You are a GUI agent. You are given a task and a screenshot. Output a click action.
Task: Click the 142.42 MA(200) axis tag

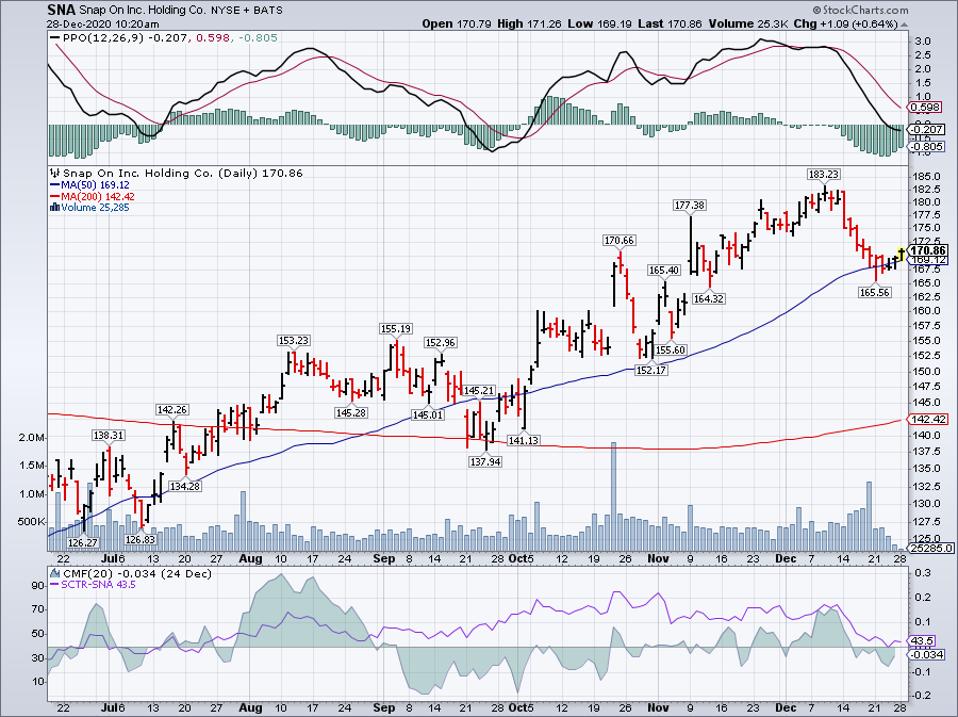click(x=929, y=420)
